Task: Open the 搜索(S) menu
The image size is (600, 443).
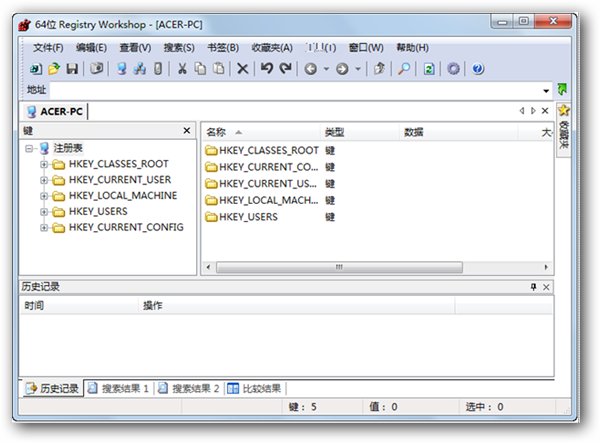Action: (x=179, y=47)
